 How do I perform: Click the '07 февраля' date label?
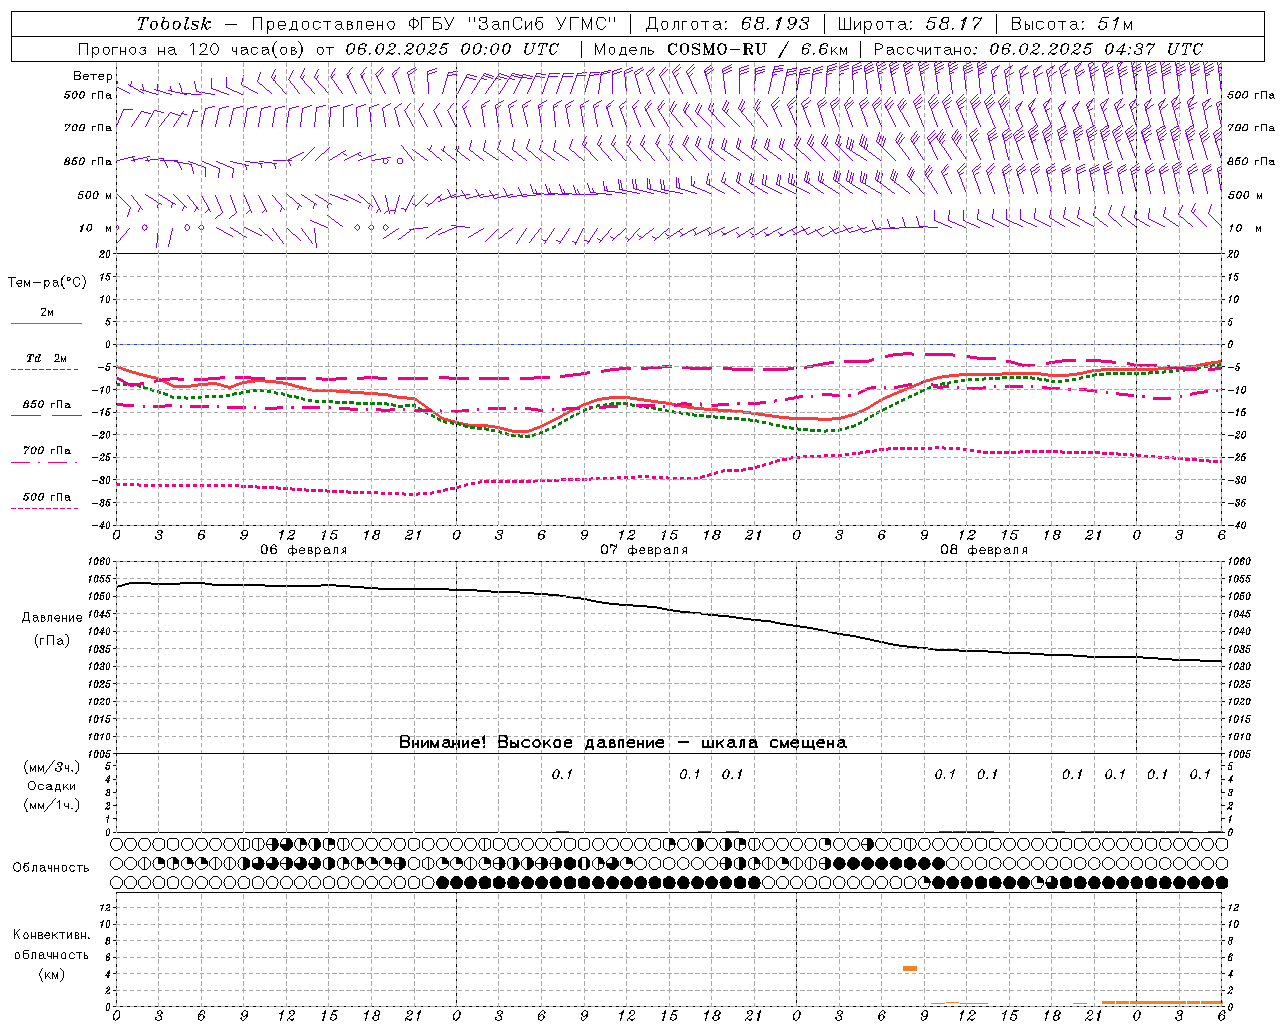644,550
